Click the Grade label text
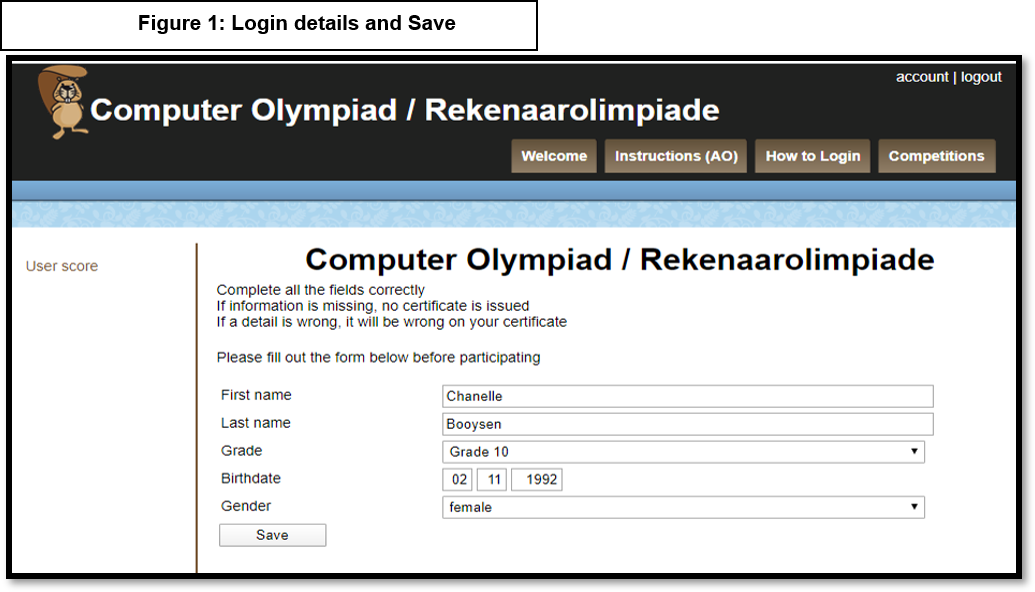This screenshot has height=592, width=1035. 242,451
